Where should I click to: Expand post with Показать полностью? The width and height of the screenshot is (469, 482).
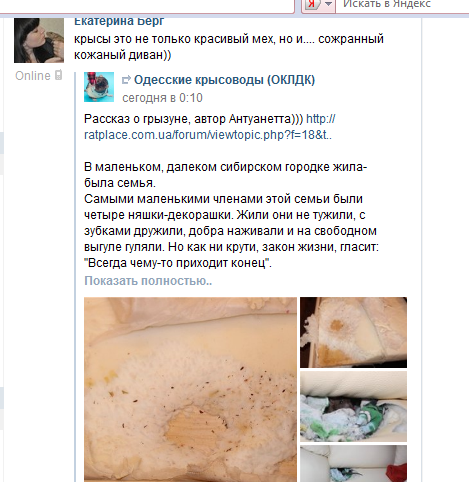click(148, 281)
